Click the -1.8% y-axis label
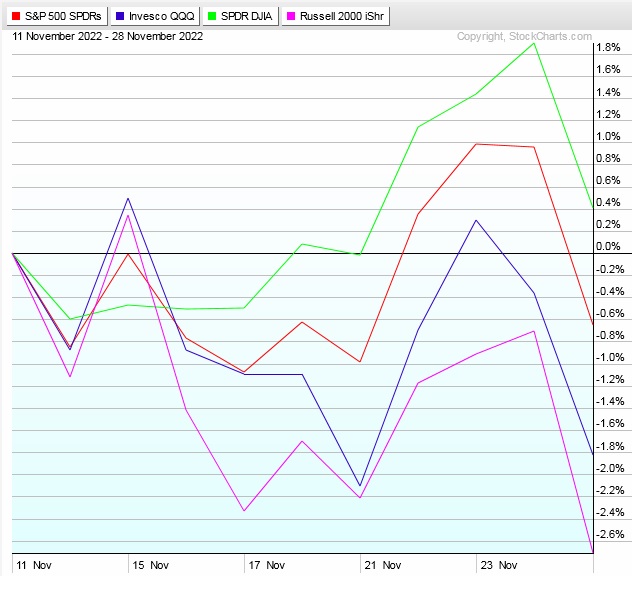632x600 pixels. [x=610, y=446]
